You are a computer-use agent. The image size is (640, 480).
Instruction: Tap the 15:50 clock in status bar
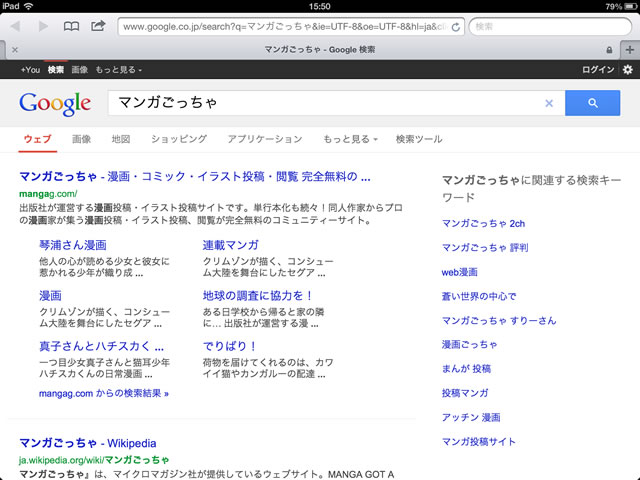[320, 6]
